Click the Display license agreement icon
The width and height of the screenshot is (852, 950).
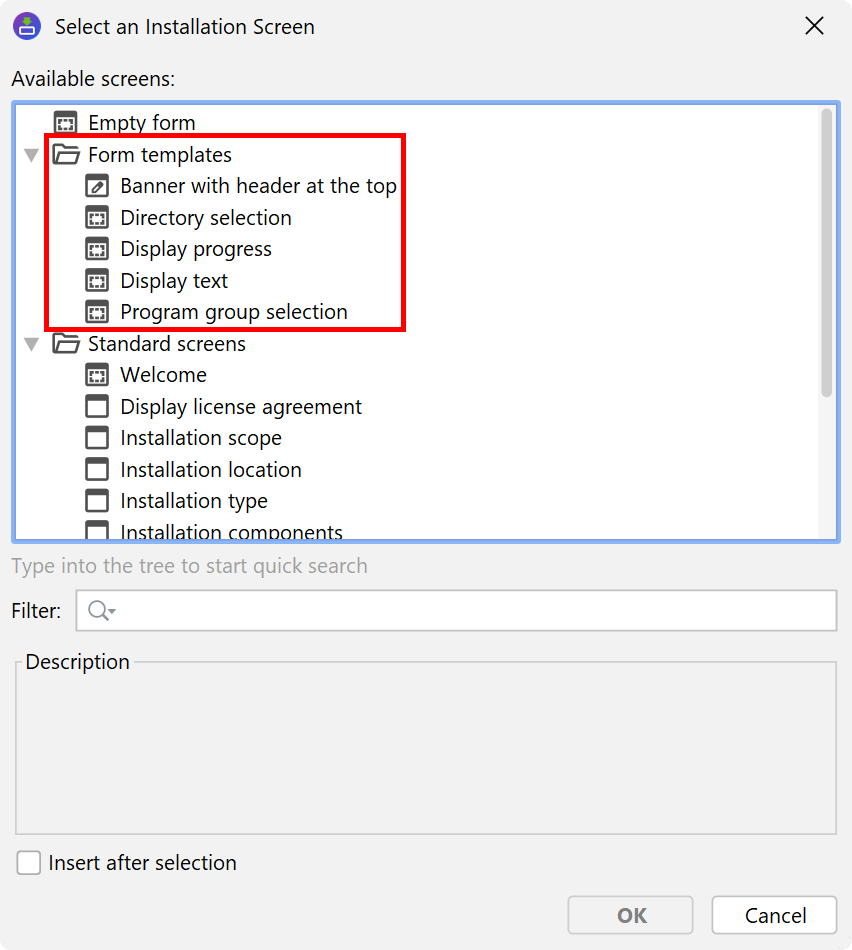pyautogui.click(x=97, y=407)
